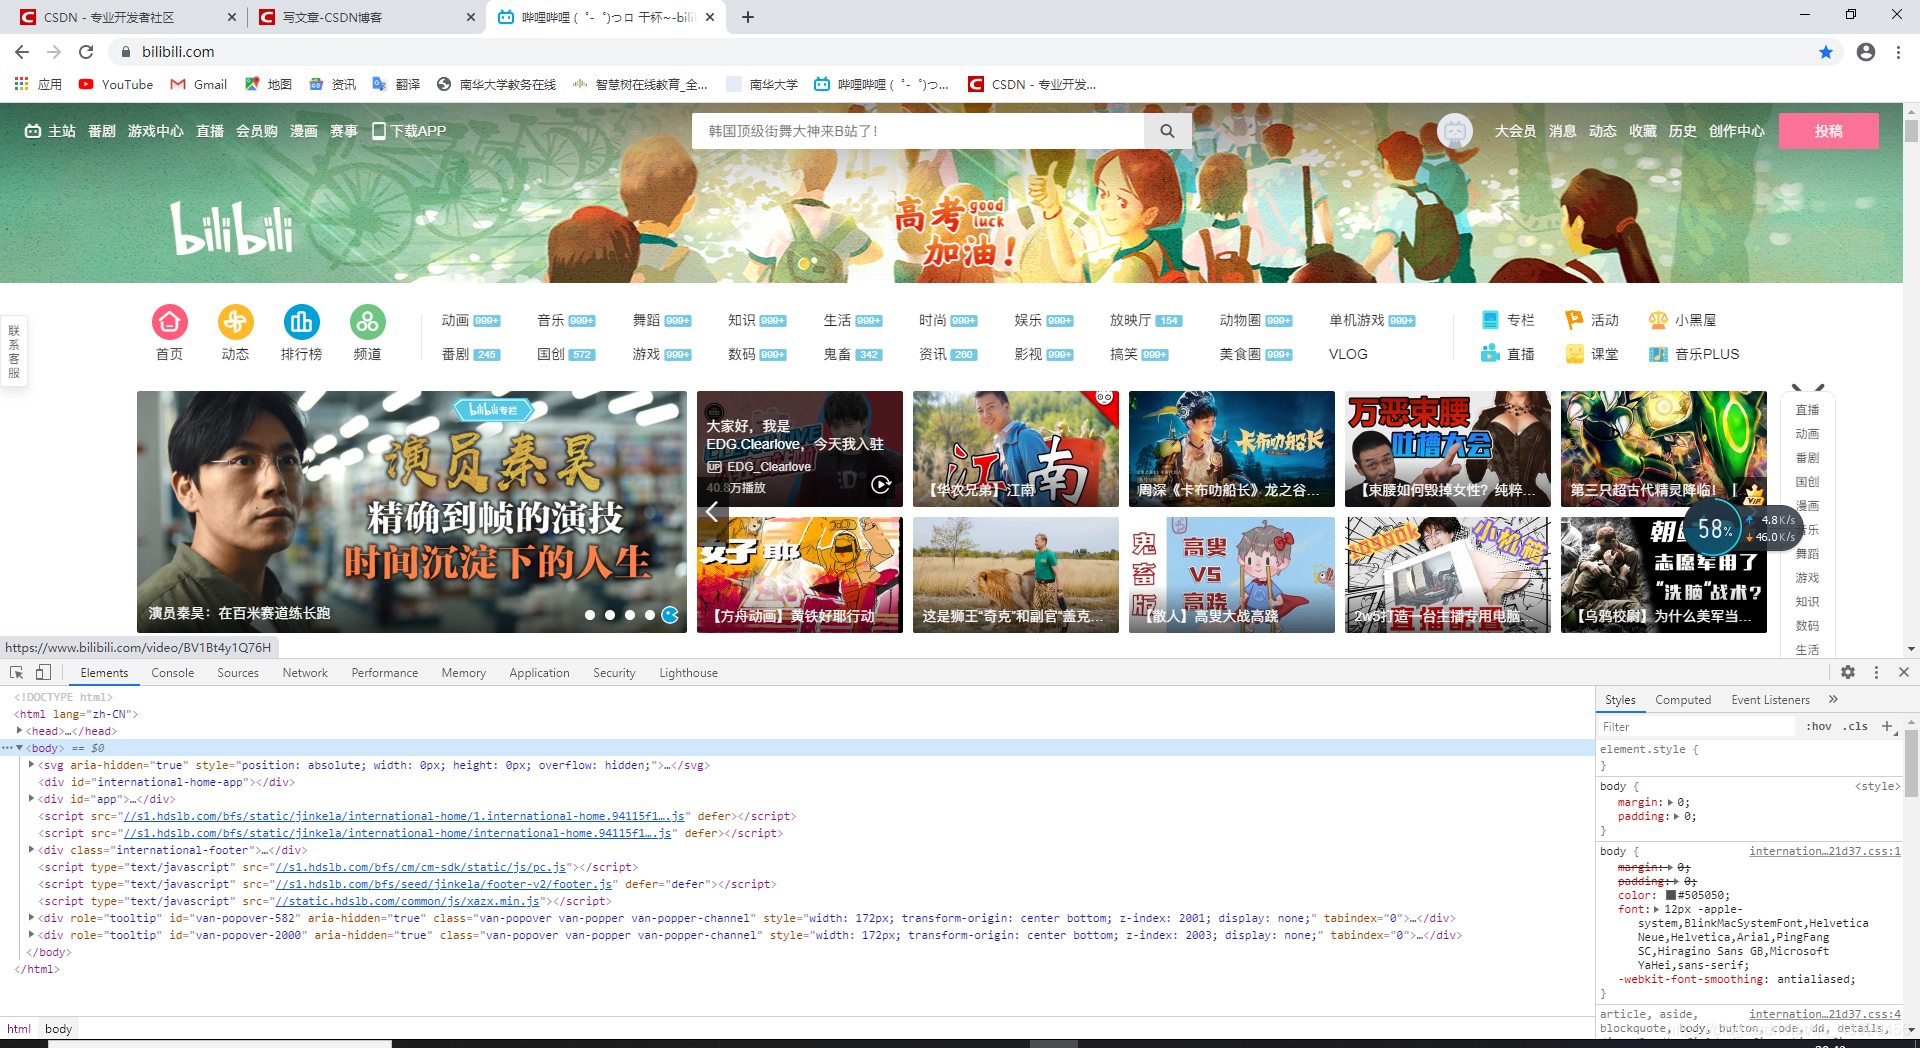Select body in the DevTools breadcrumb
The image size is (1920, 1048).
[58, 1029]
